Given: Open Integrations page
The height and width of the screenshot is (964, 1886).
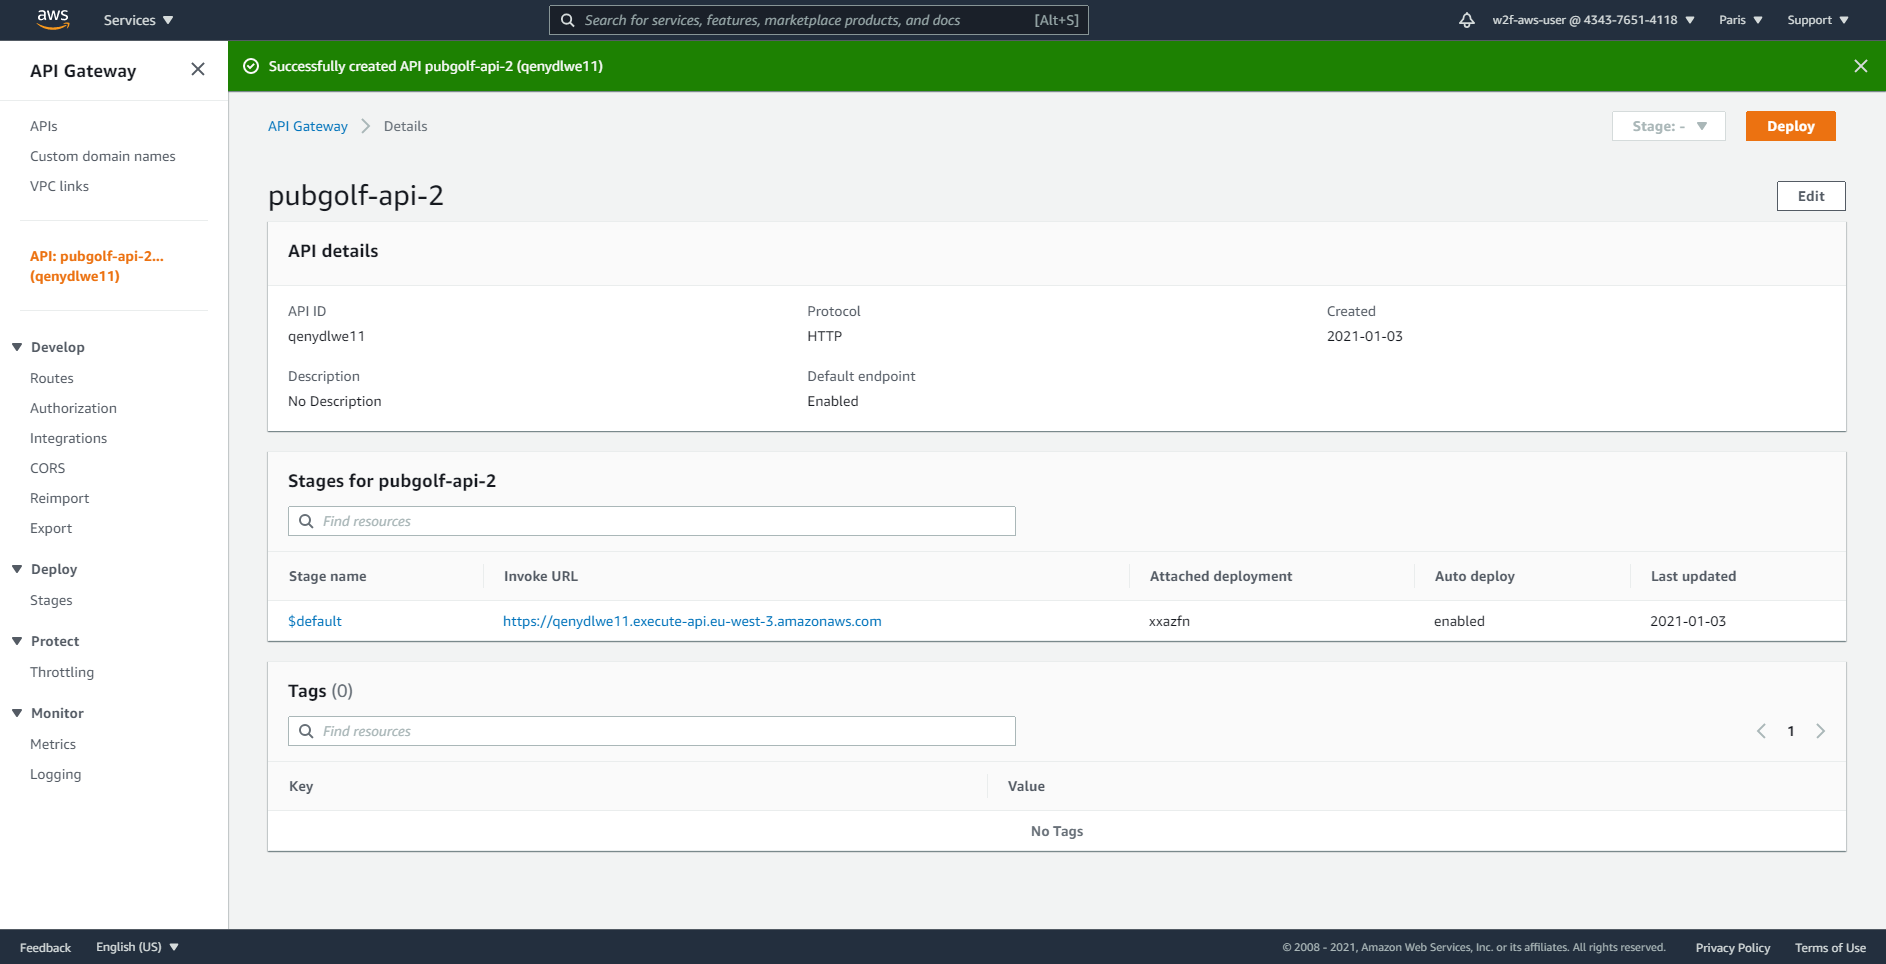Looking at the screenshot, I should [x=68, y=438].
